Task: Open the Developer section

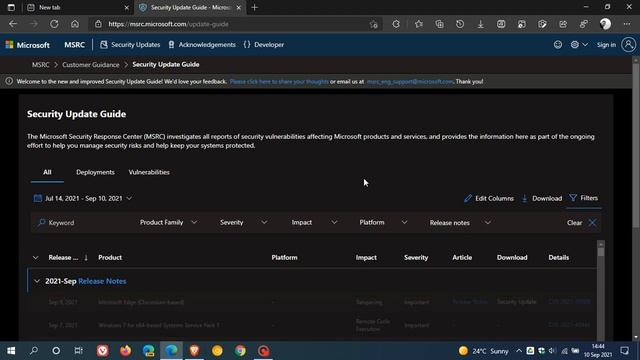Action: (264, 44)
